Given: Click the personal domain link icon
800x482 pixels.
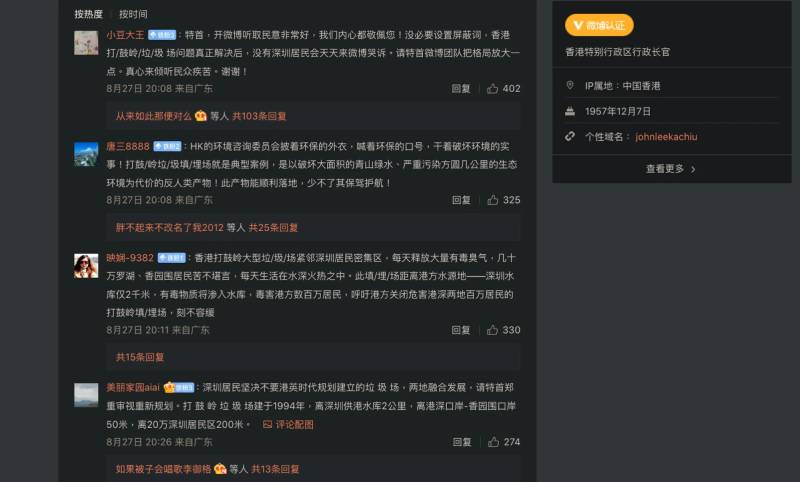Looking at the screenshot, I should tap(570, 136).
